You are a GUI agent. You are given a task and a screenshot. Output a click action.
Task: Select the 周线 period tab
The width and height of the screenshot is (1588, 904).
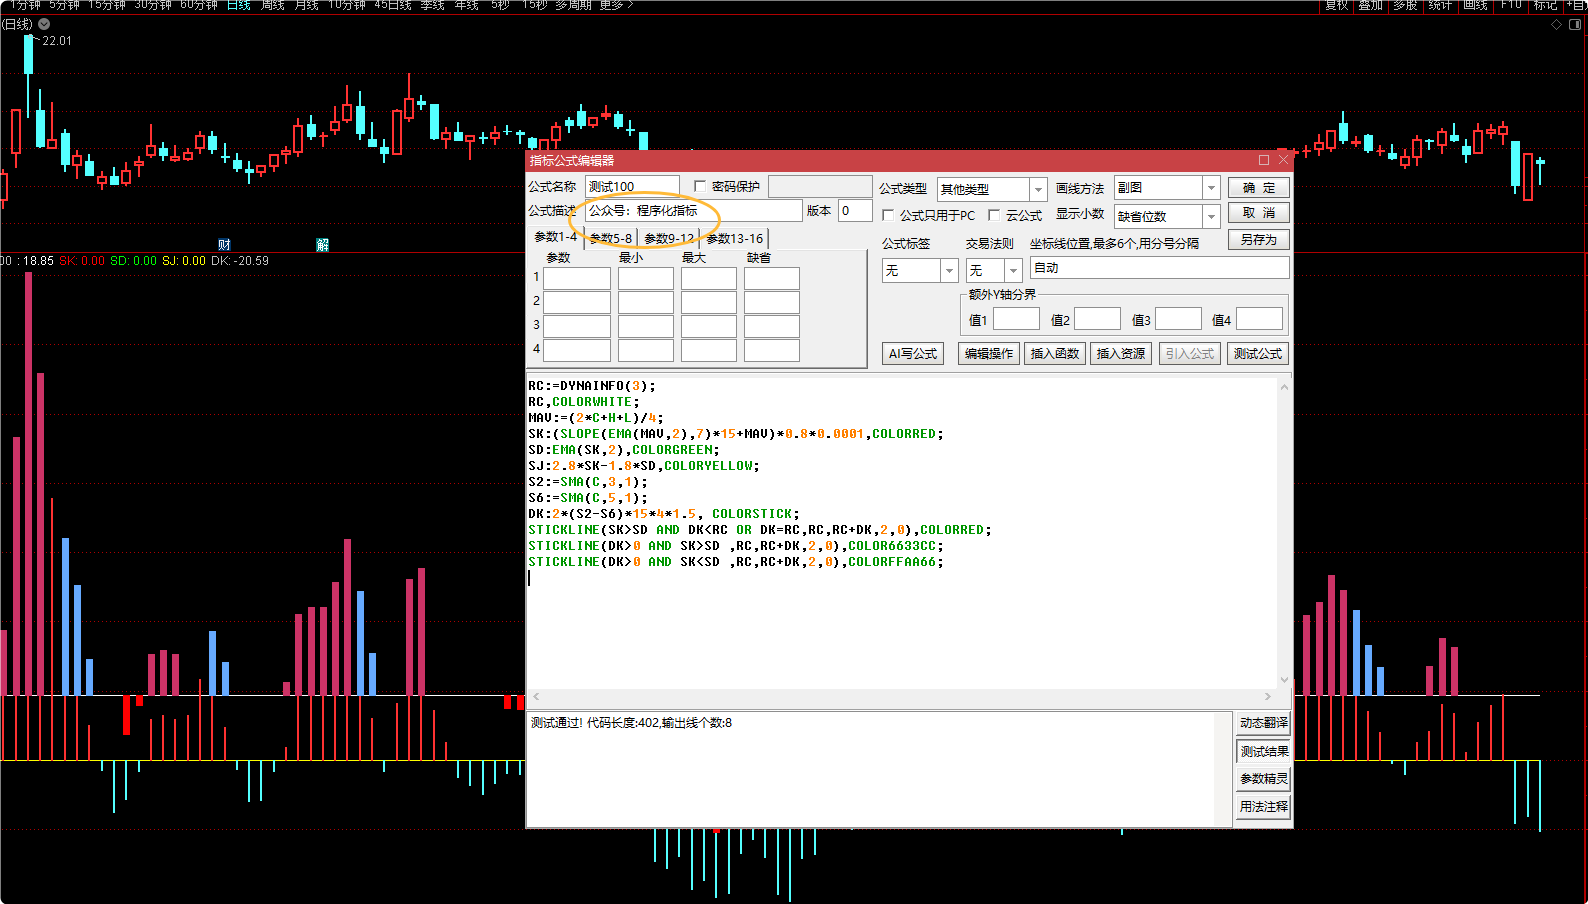273,5
